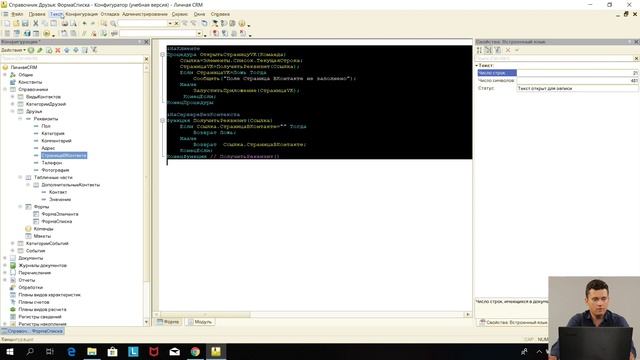Image resolution: width=640 pixels, height=360 pixels.
Task: Click the toolbar search input field
Action: (142, 24)
